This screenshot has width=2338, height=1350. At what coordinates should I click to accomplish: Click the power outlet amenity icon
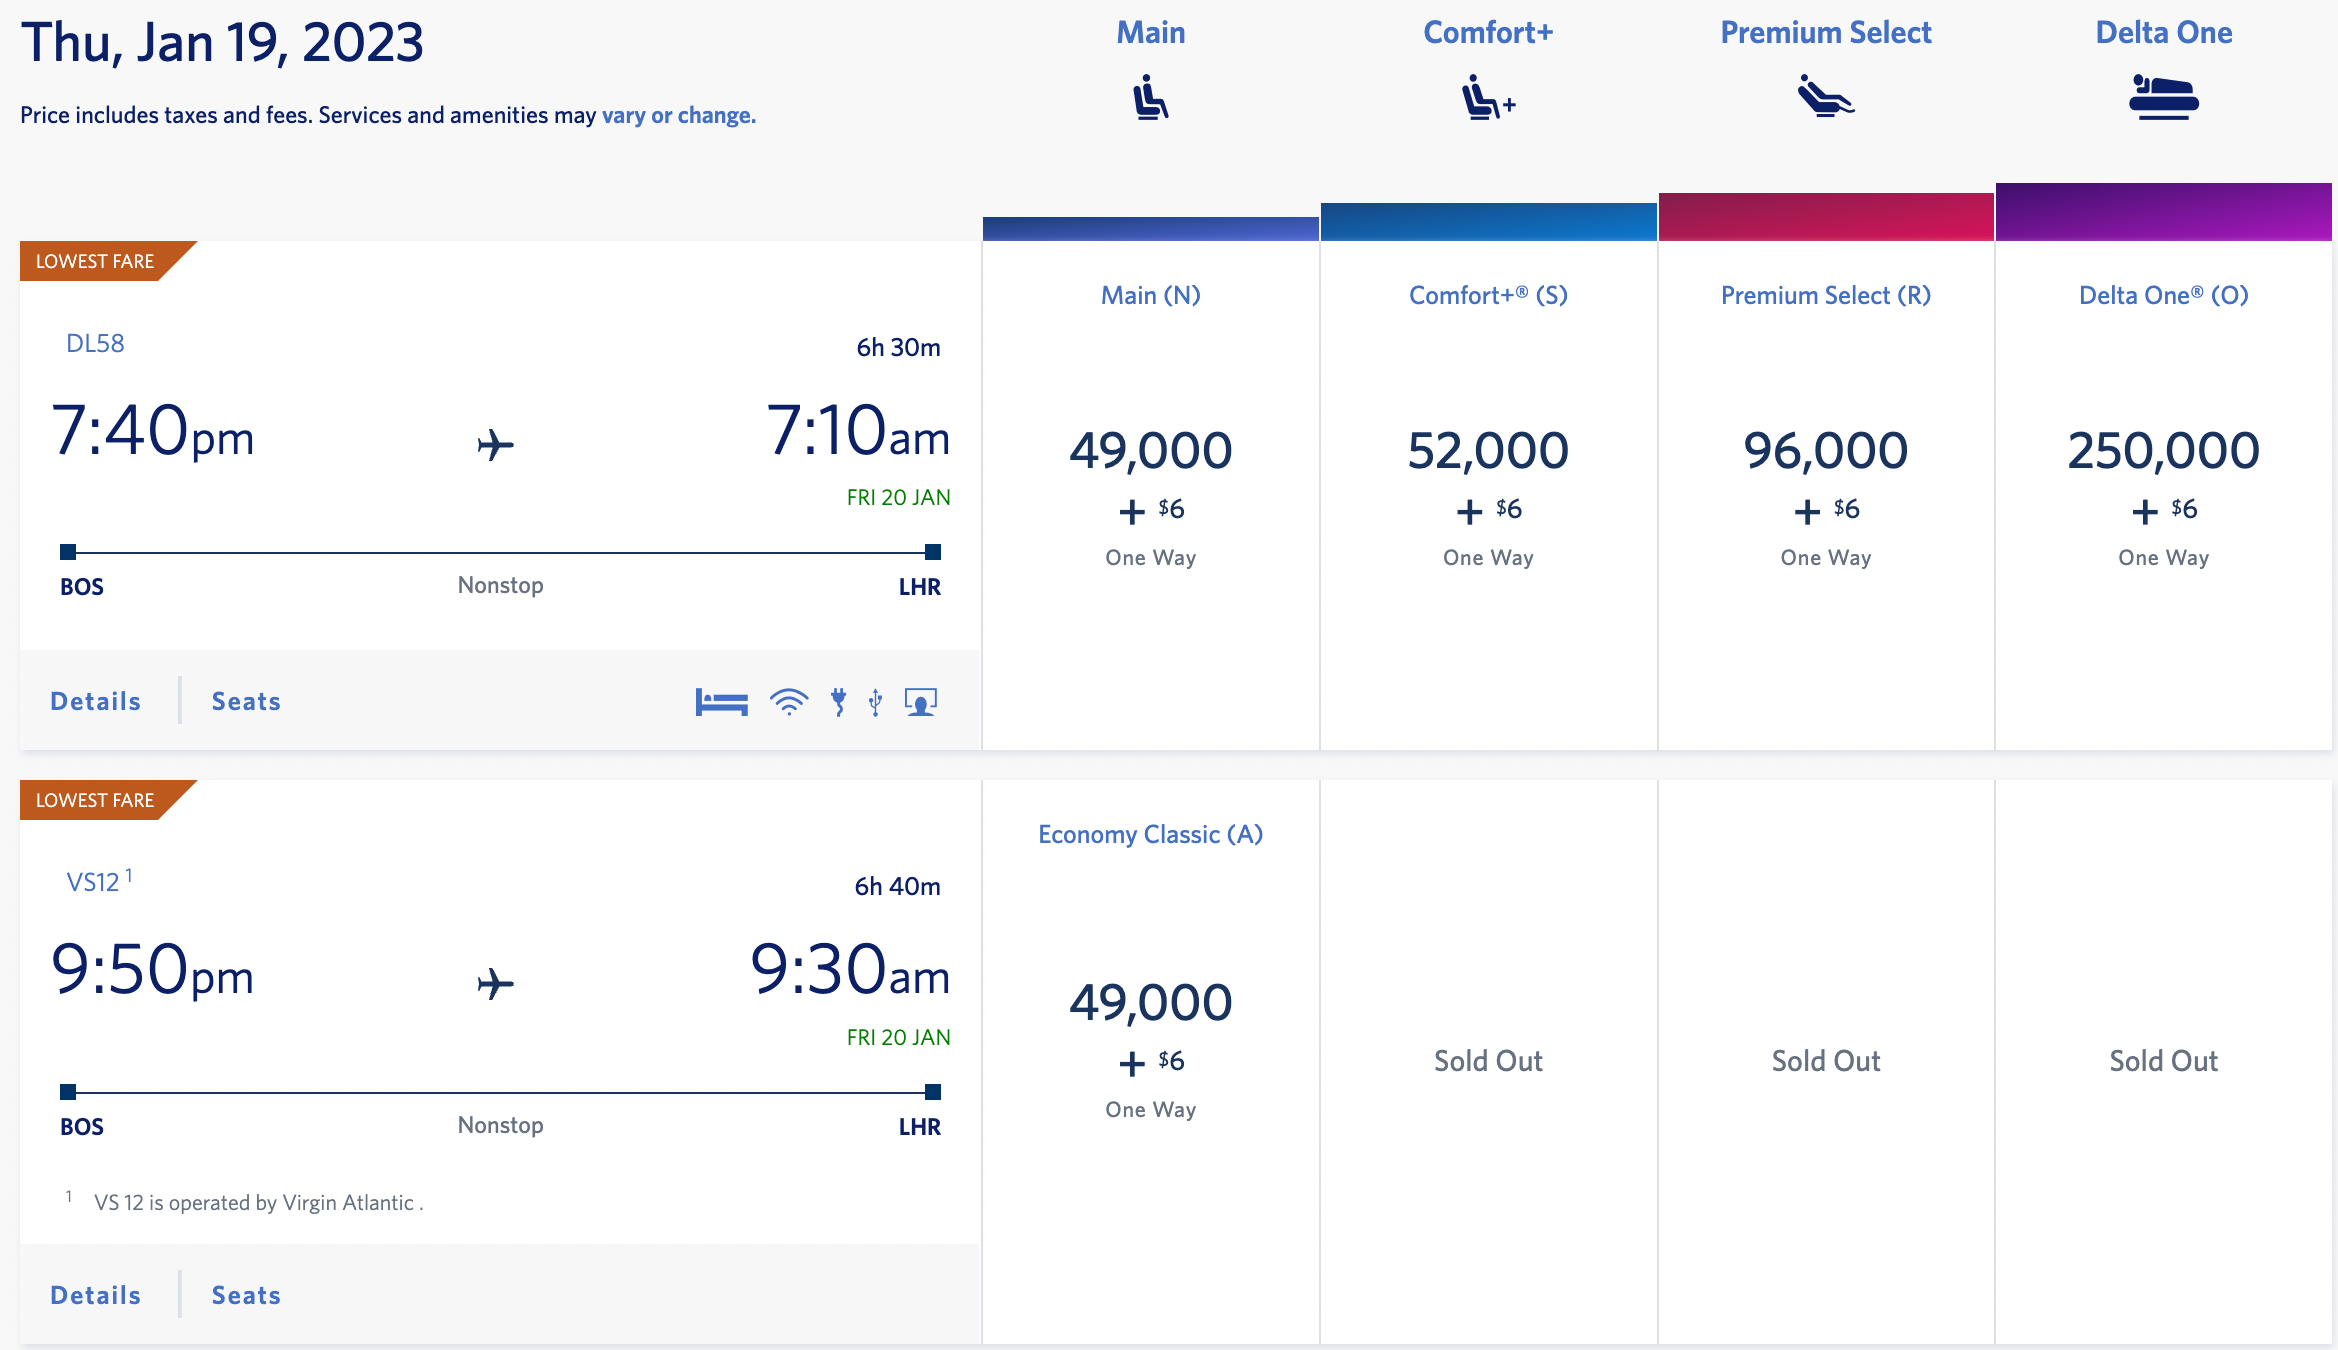point(840,701)
